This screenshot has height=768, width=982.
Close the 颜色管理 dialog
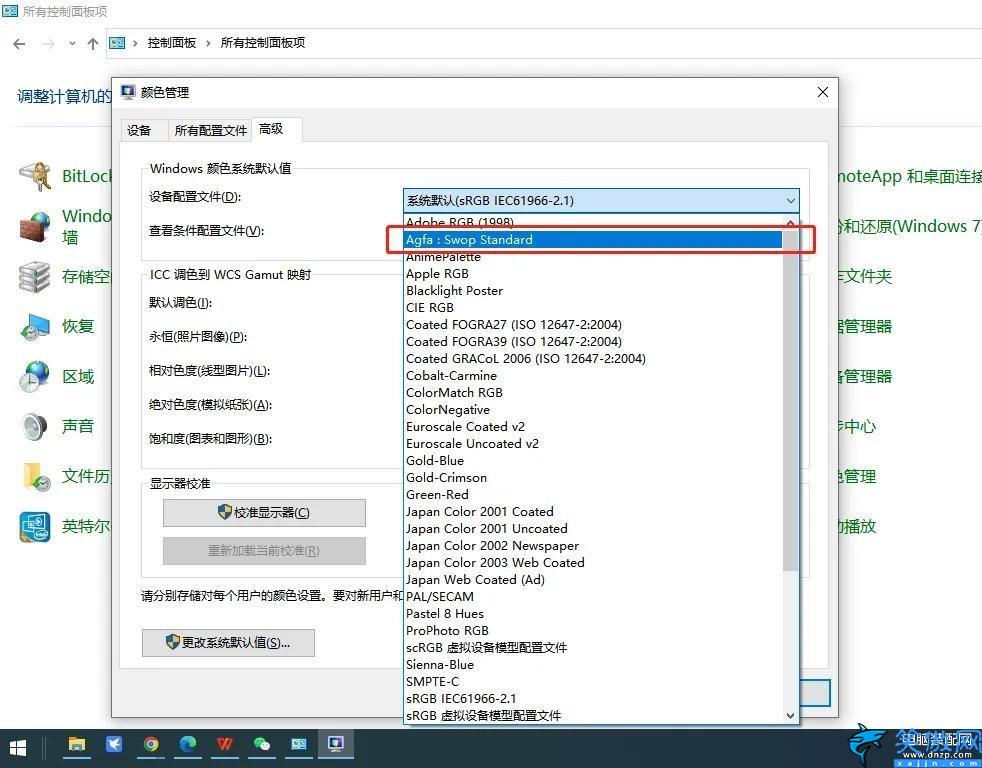coord(823,93)
